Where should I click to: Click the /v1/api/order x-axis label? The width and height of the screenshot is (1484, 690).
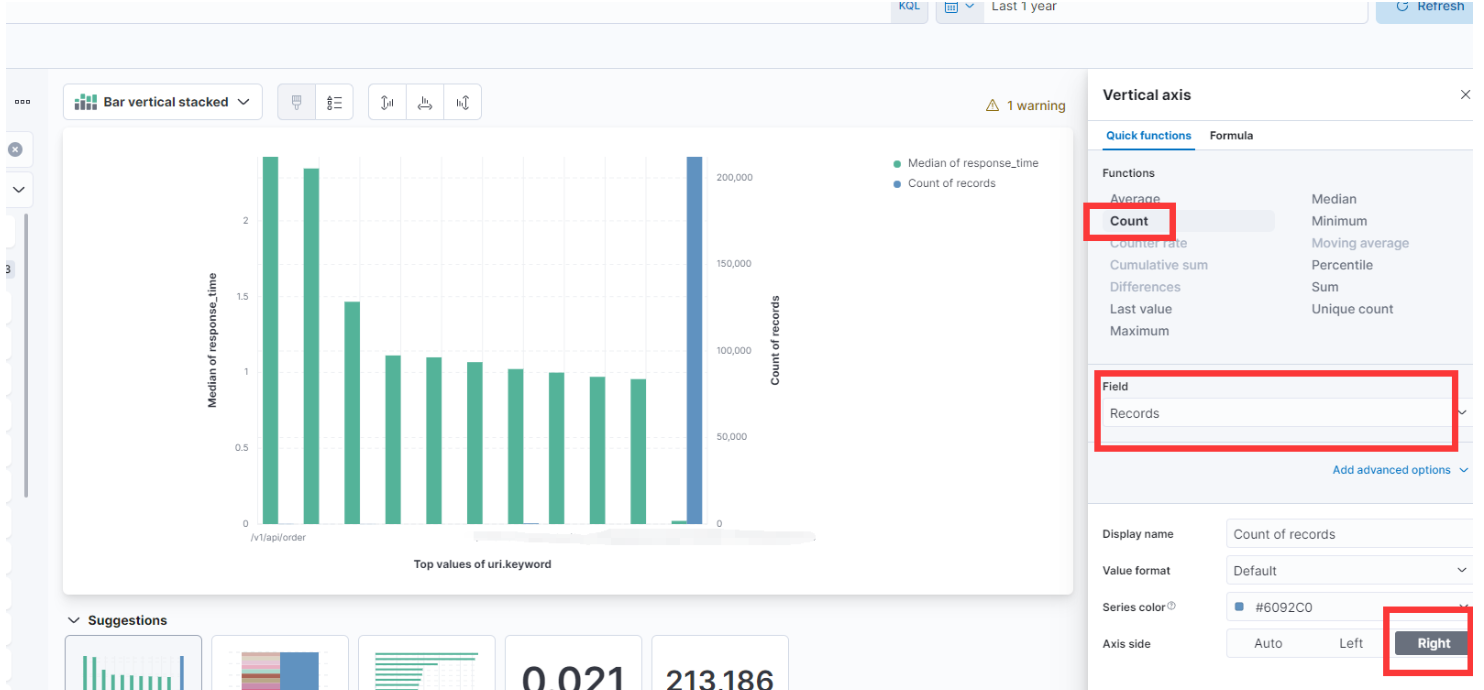click(279, 537)
